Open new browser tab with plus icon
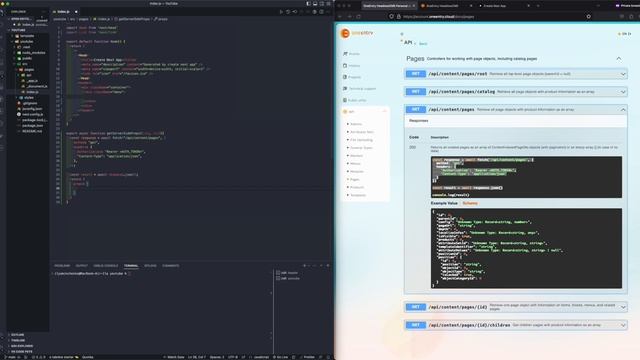 [x=538, y=6]
